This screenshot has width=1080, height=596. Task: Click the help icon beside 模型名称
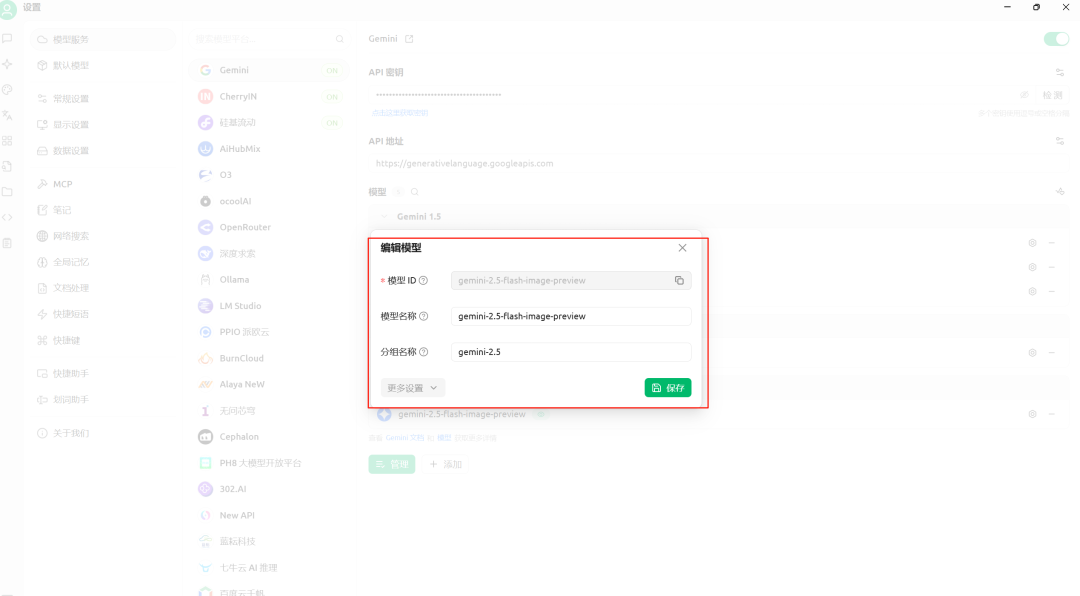coord(424,316)
